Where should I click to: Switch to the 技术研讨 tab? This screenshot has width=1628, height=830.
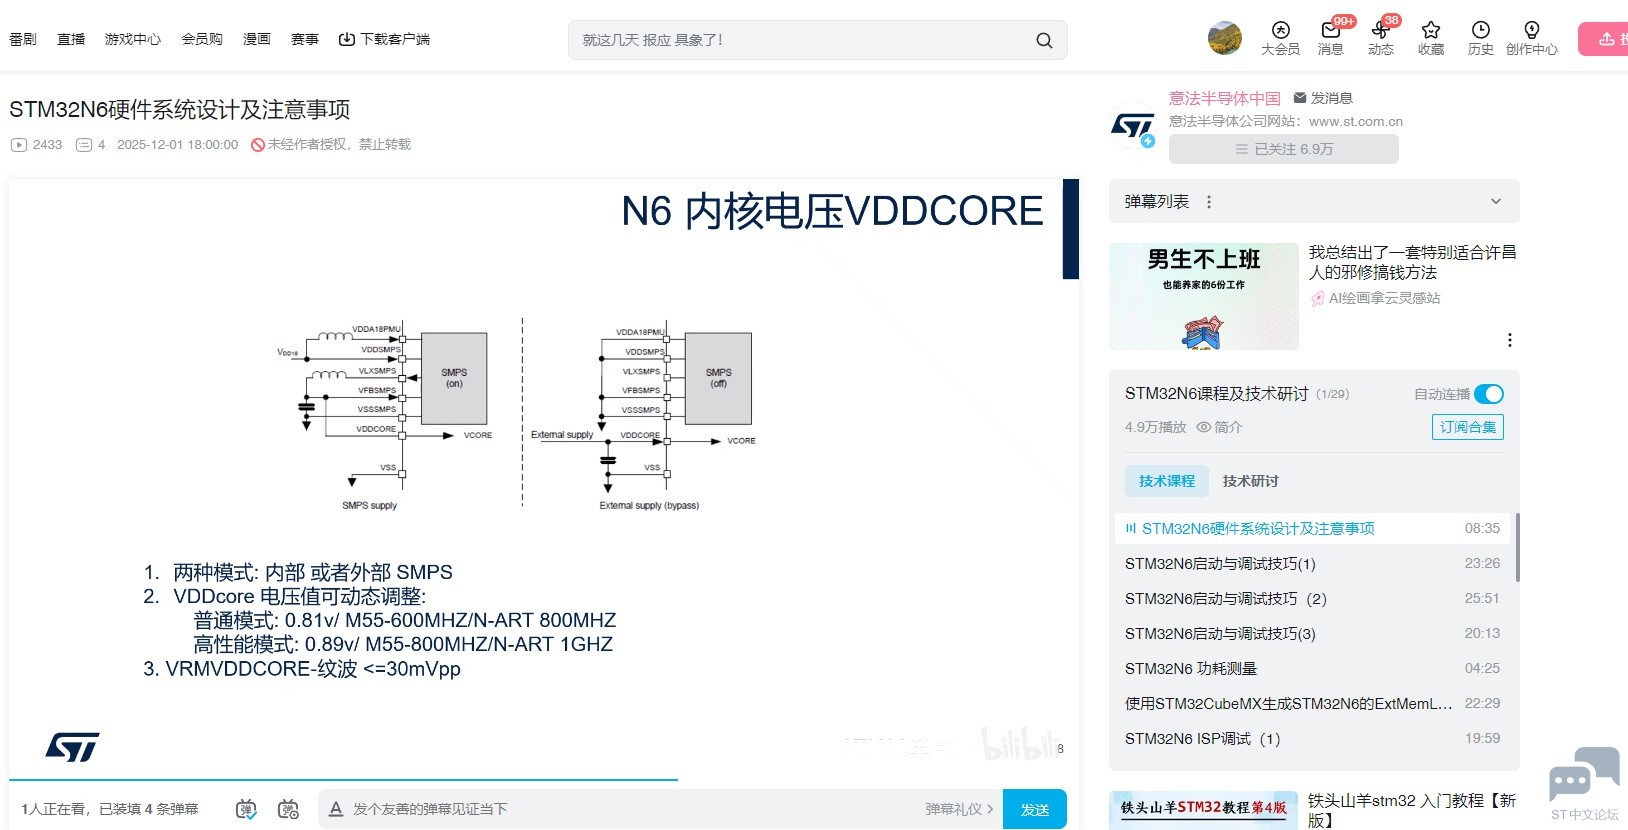tap(1250, 481)
